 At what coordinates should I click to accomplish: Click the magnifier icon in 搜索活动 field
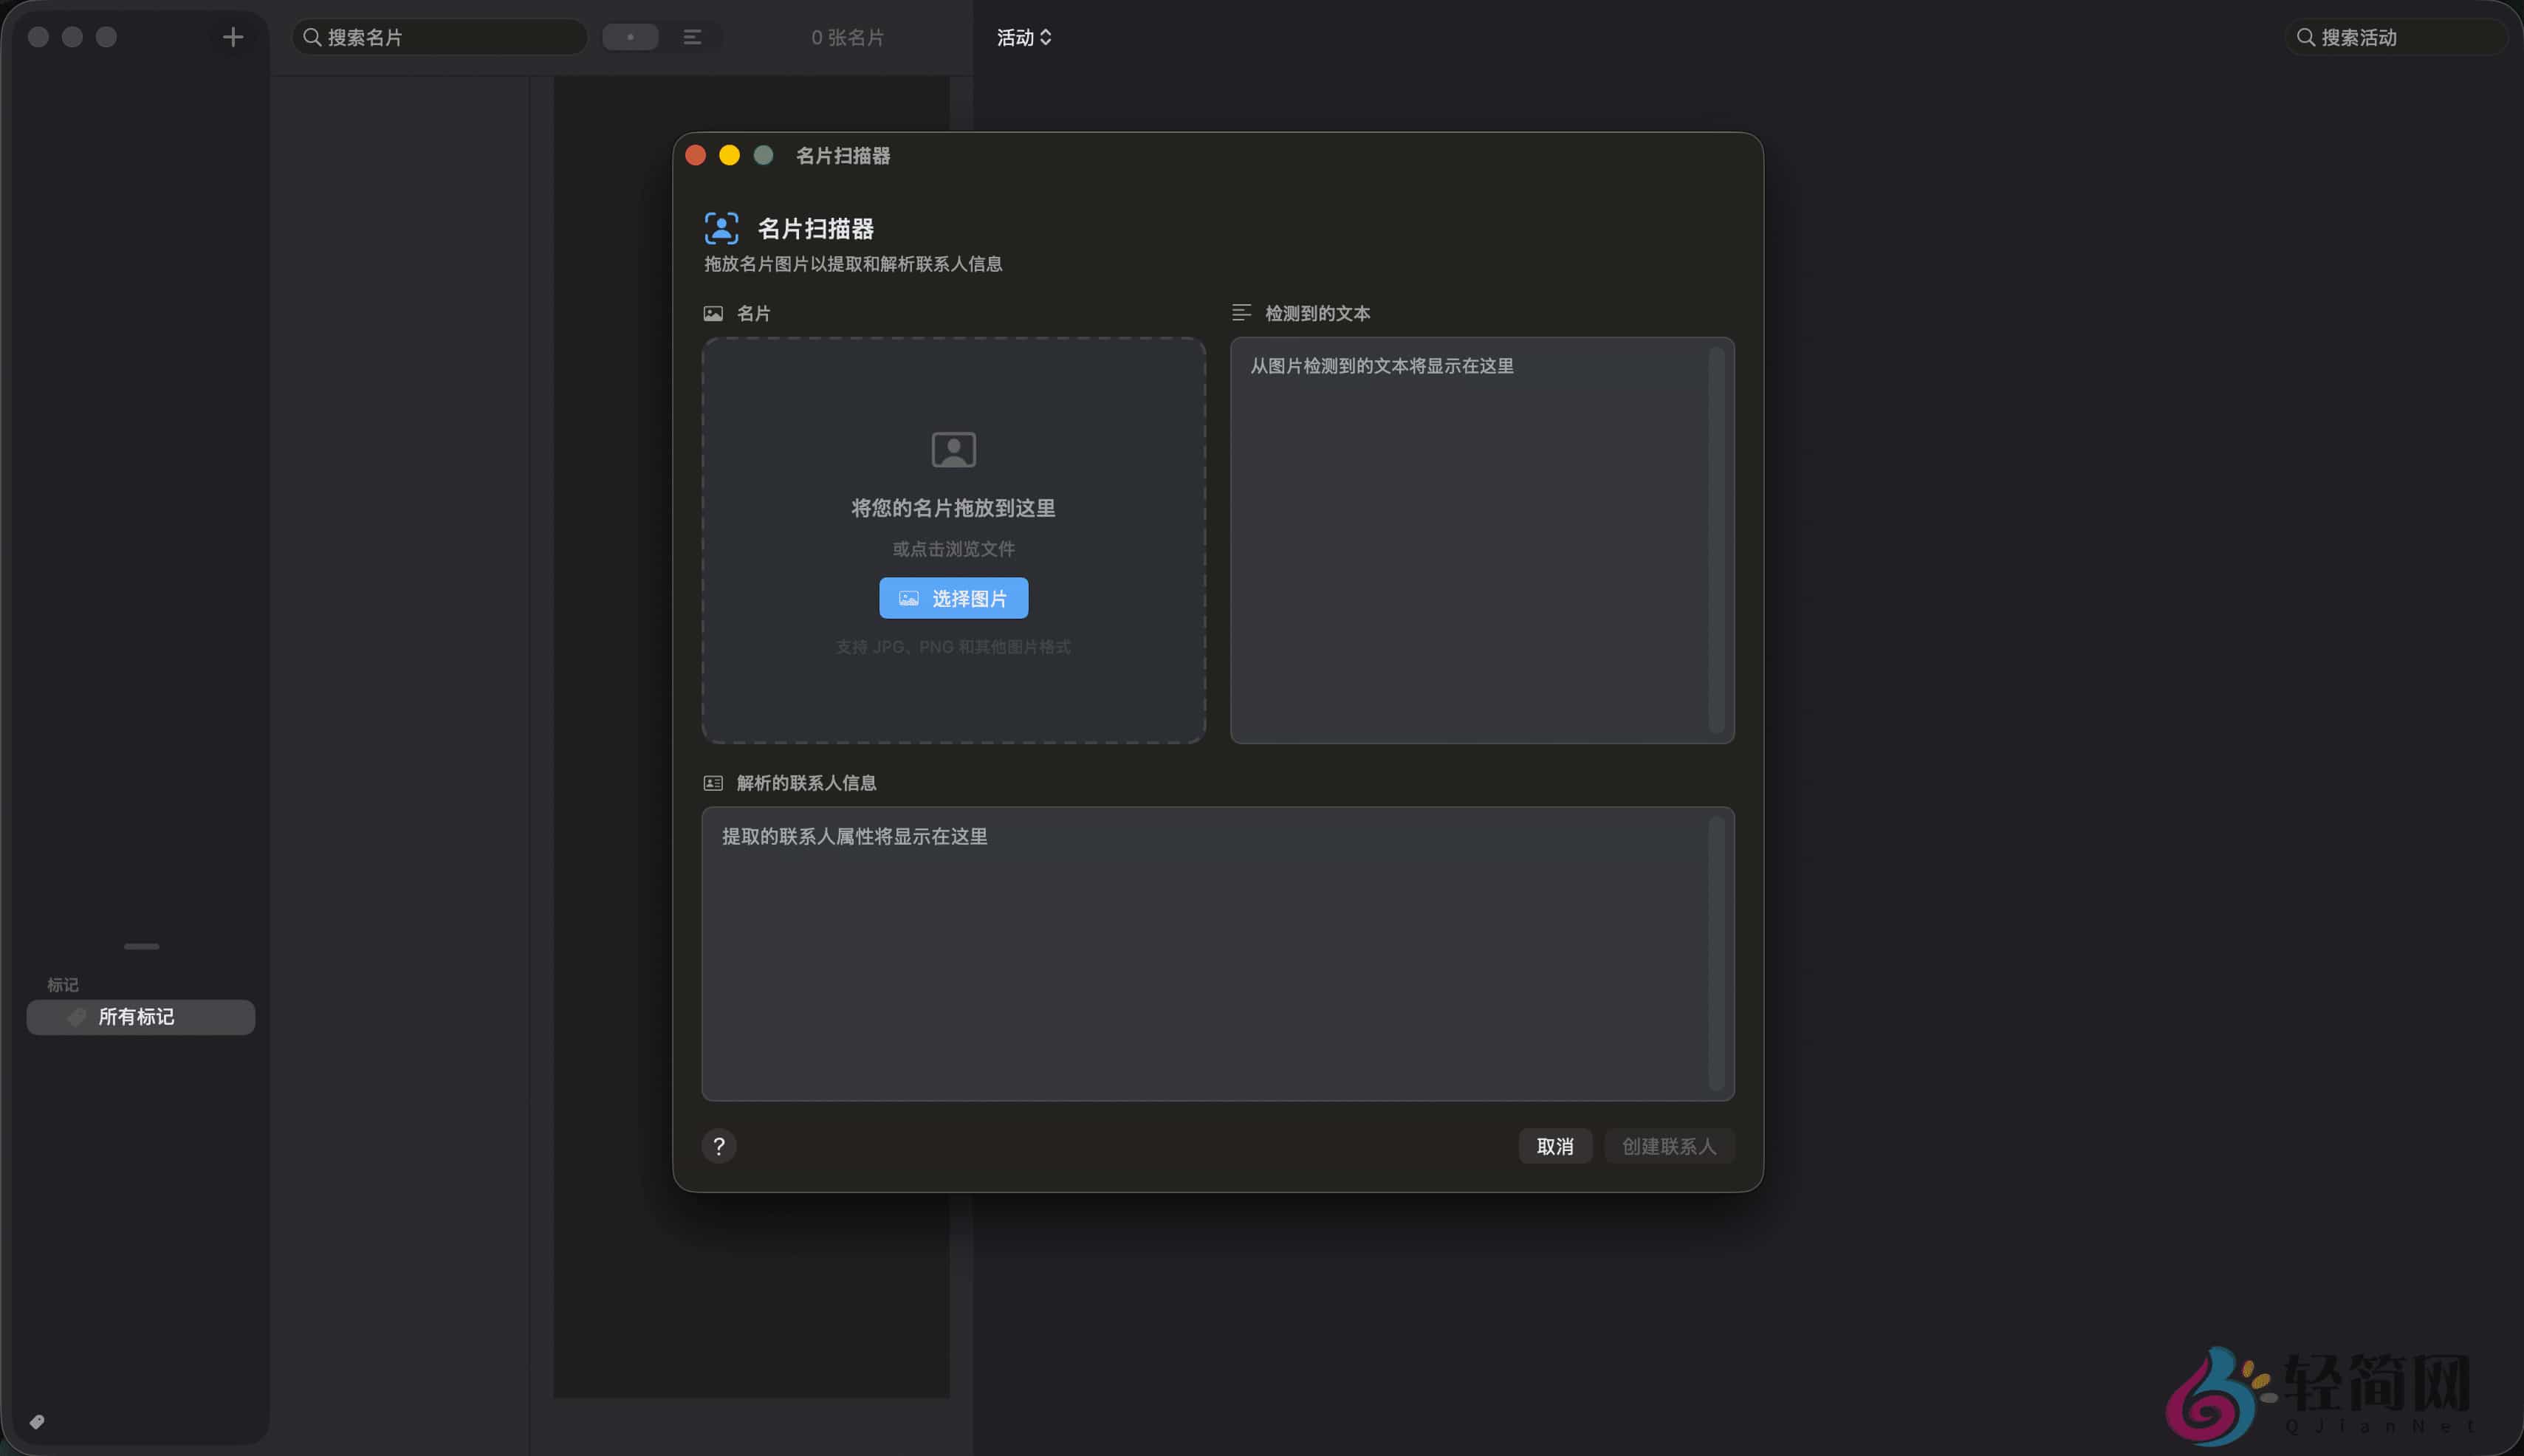[x=2306, y=37]
